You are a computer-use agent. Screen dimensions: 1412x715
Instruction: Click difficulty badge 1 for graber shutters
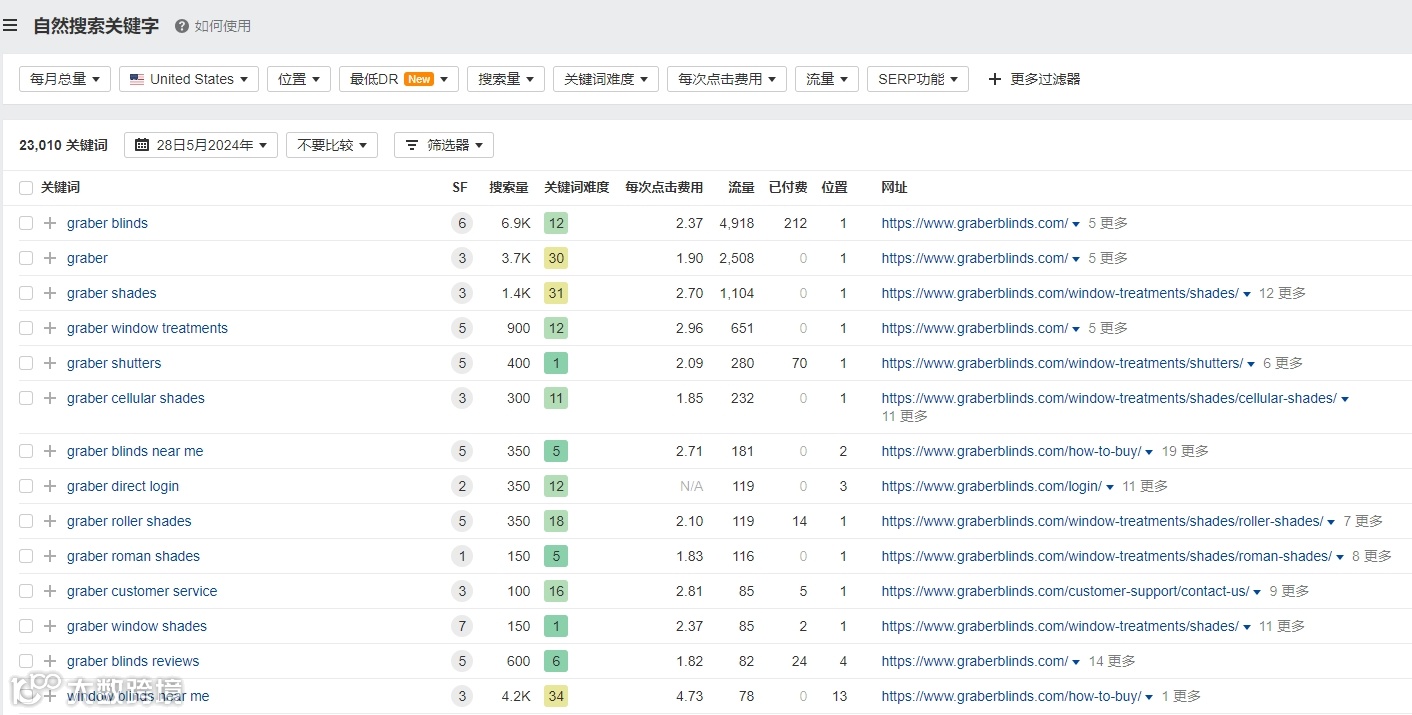pos(556,363)
